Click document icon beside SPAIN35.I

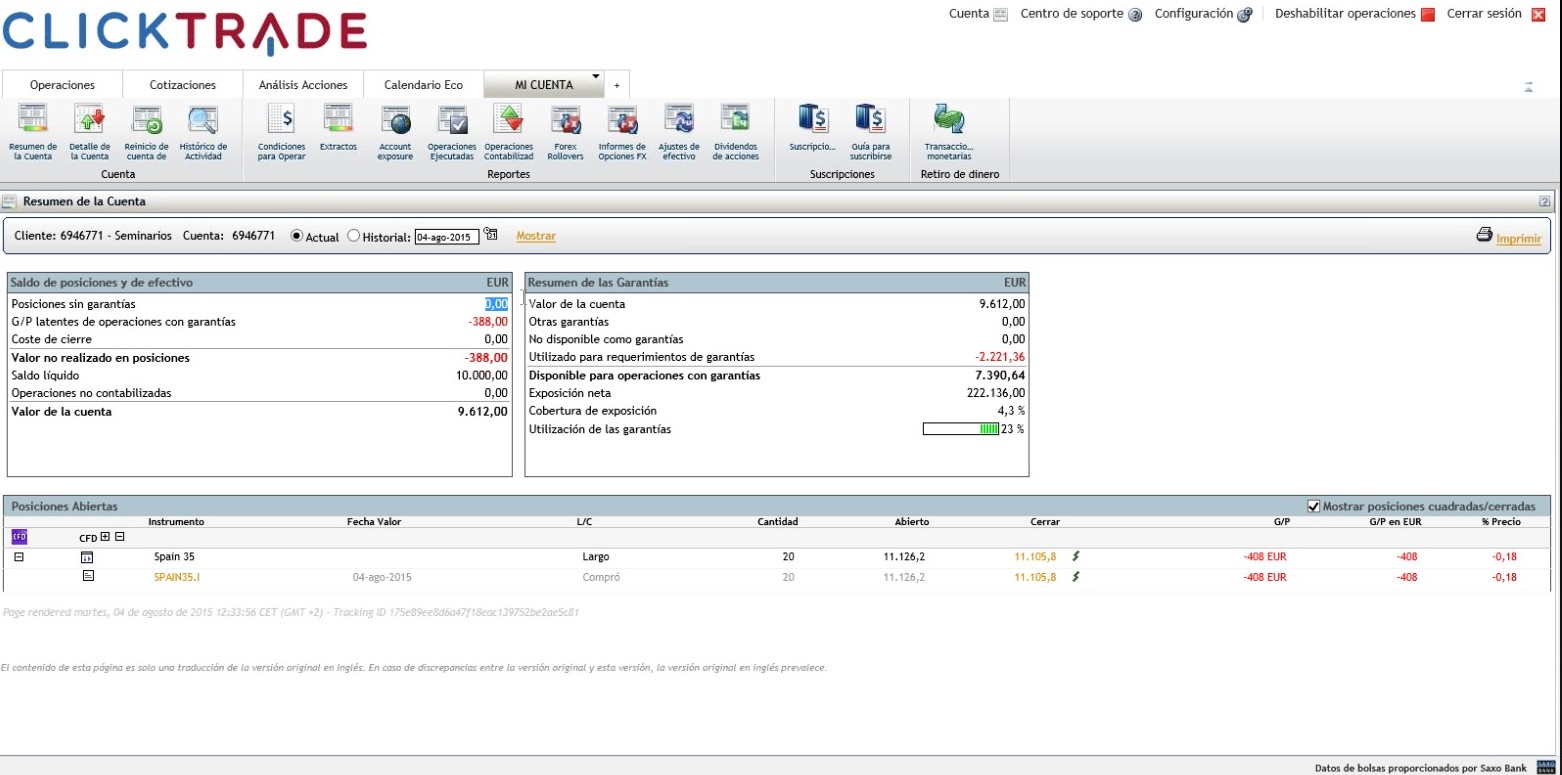[88, 576]
